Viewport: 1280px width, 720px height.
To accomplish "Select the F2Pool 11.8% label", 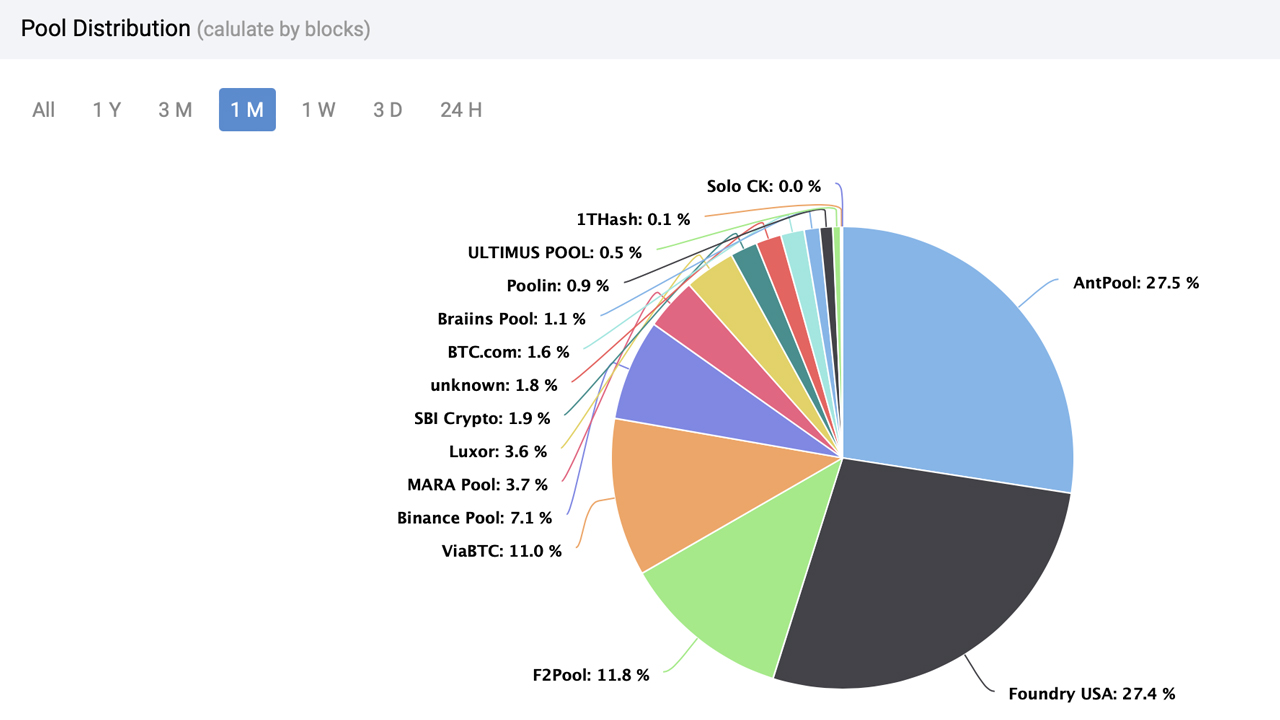I will [591, 675].
